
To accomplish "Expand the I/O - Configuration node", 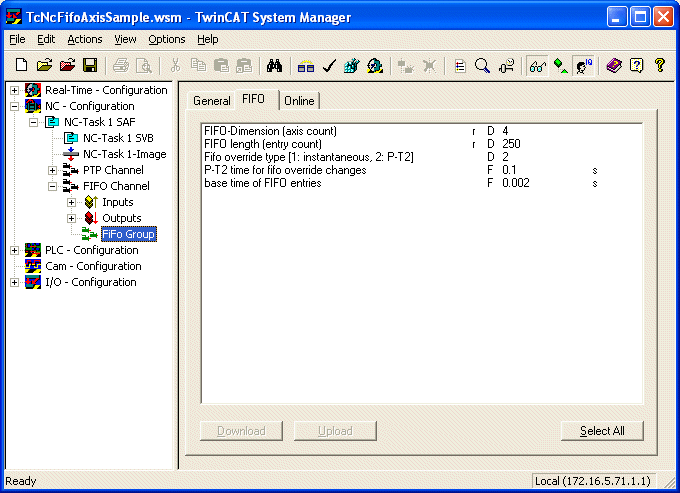I will (14, 282).
